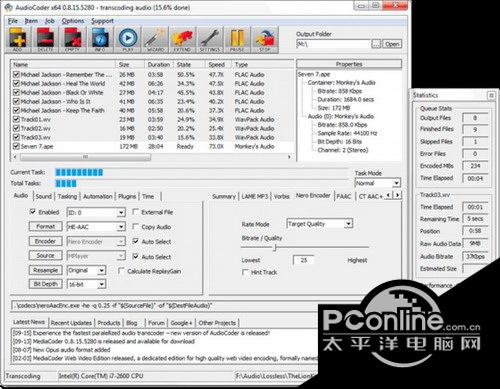Switch to the Sound tab
500x389 pixels.
point(44,196)
